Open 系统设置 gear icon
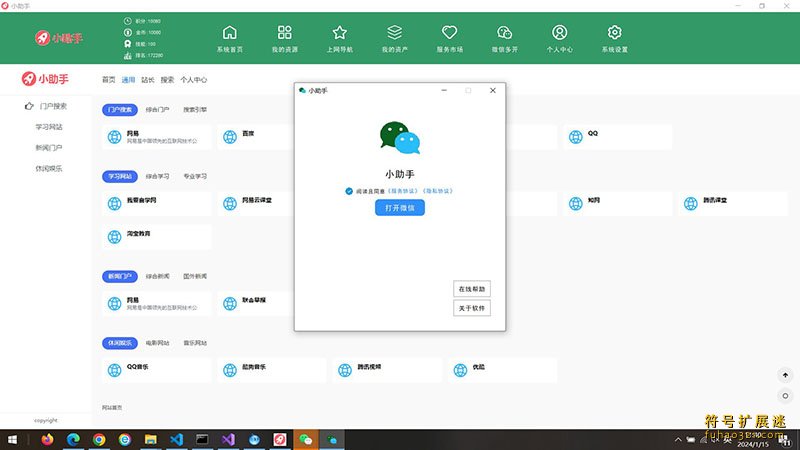 coord(615,33)
